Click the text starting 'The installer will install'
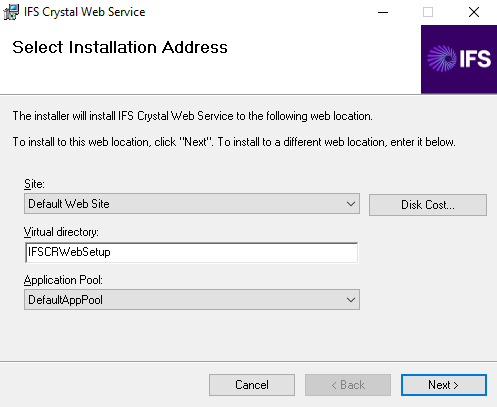The width and height of the screenshot is (497, 407). (x=193, y=116)
